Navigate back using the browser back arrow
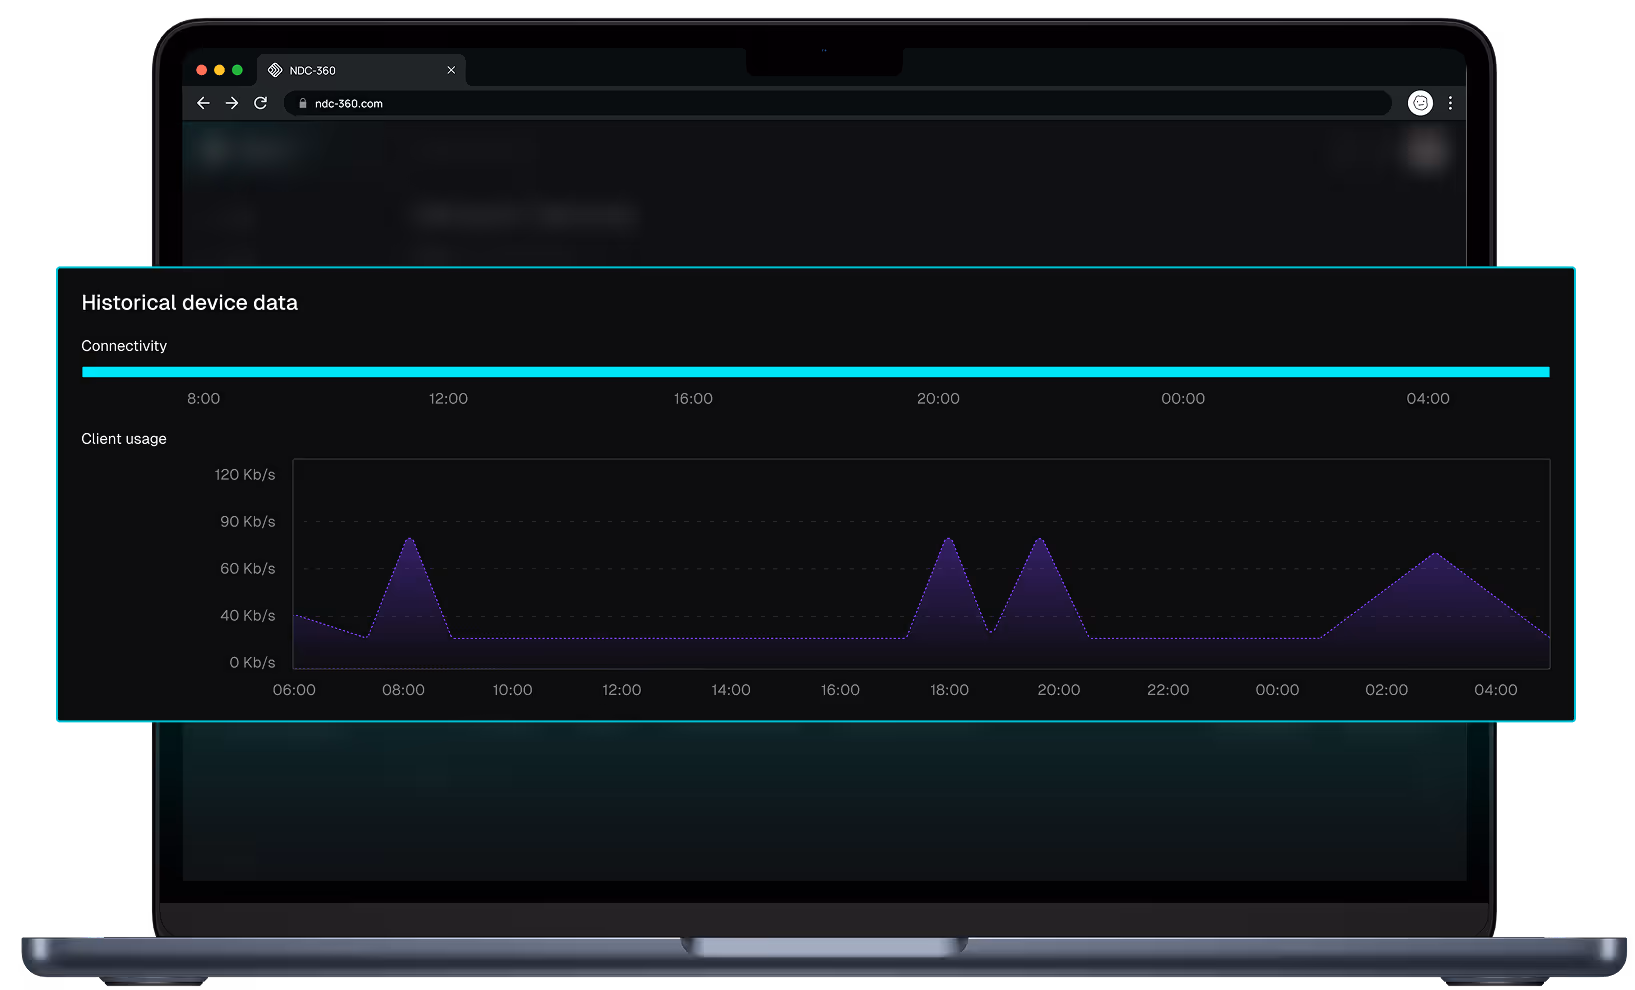The width and height of the screenshot is (1635, 990). pyautogui.click(x=203, y=102)
